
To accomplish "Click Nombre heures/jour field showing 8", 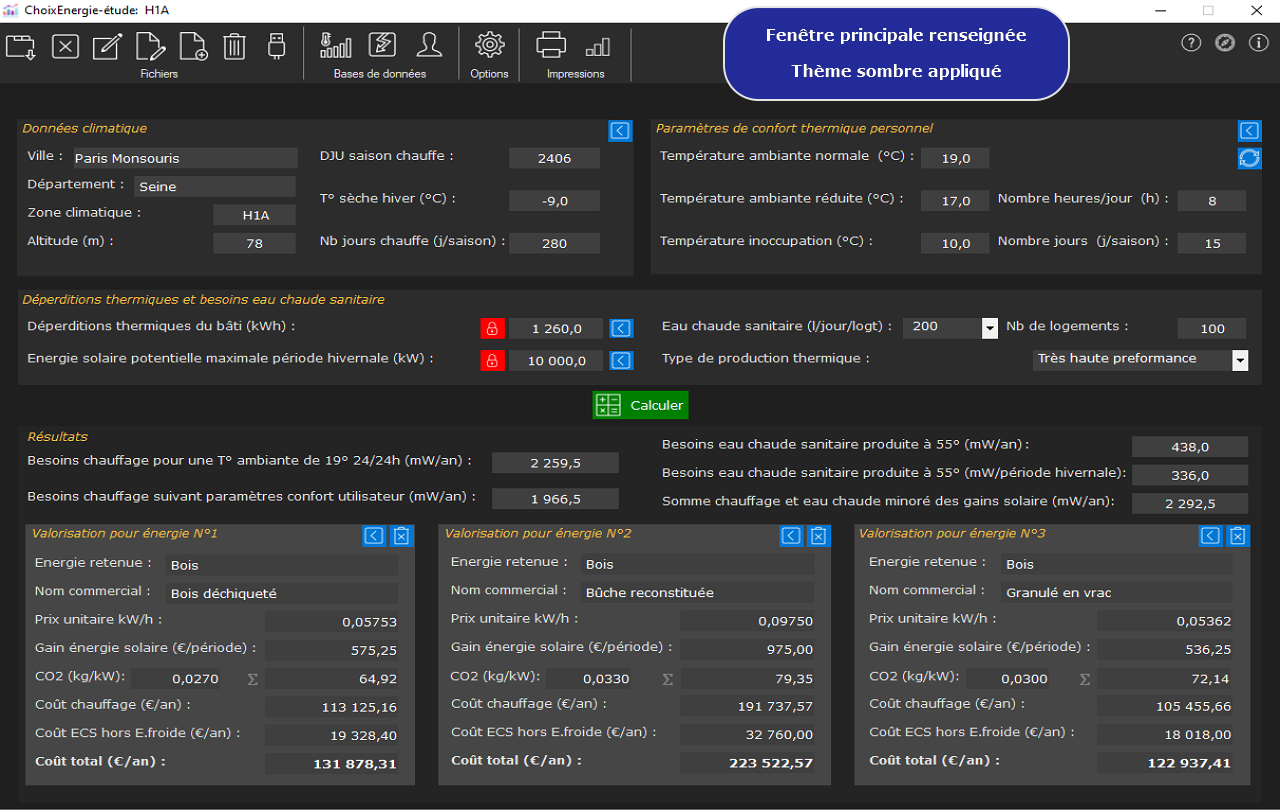I will point(1212,201).
